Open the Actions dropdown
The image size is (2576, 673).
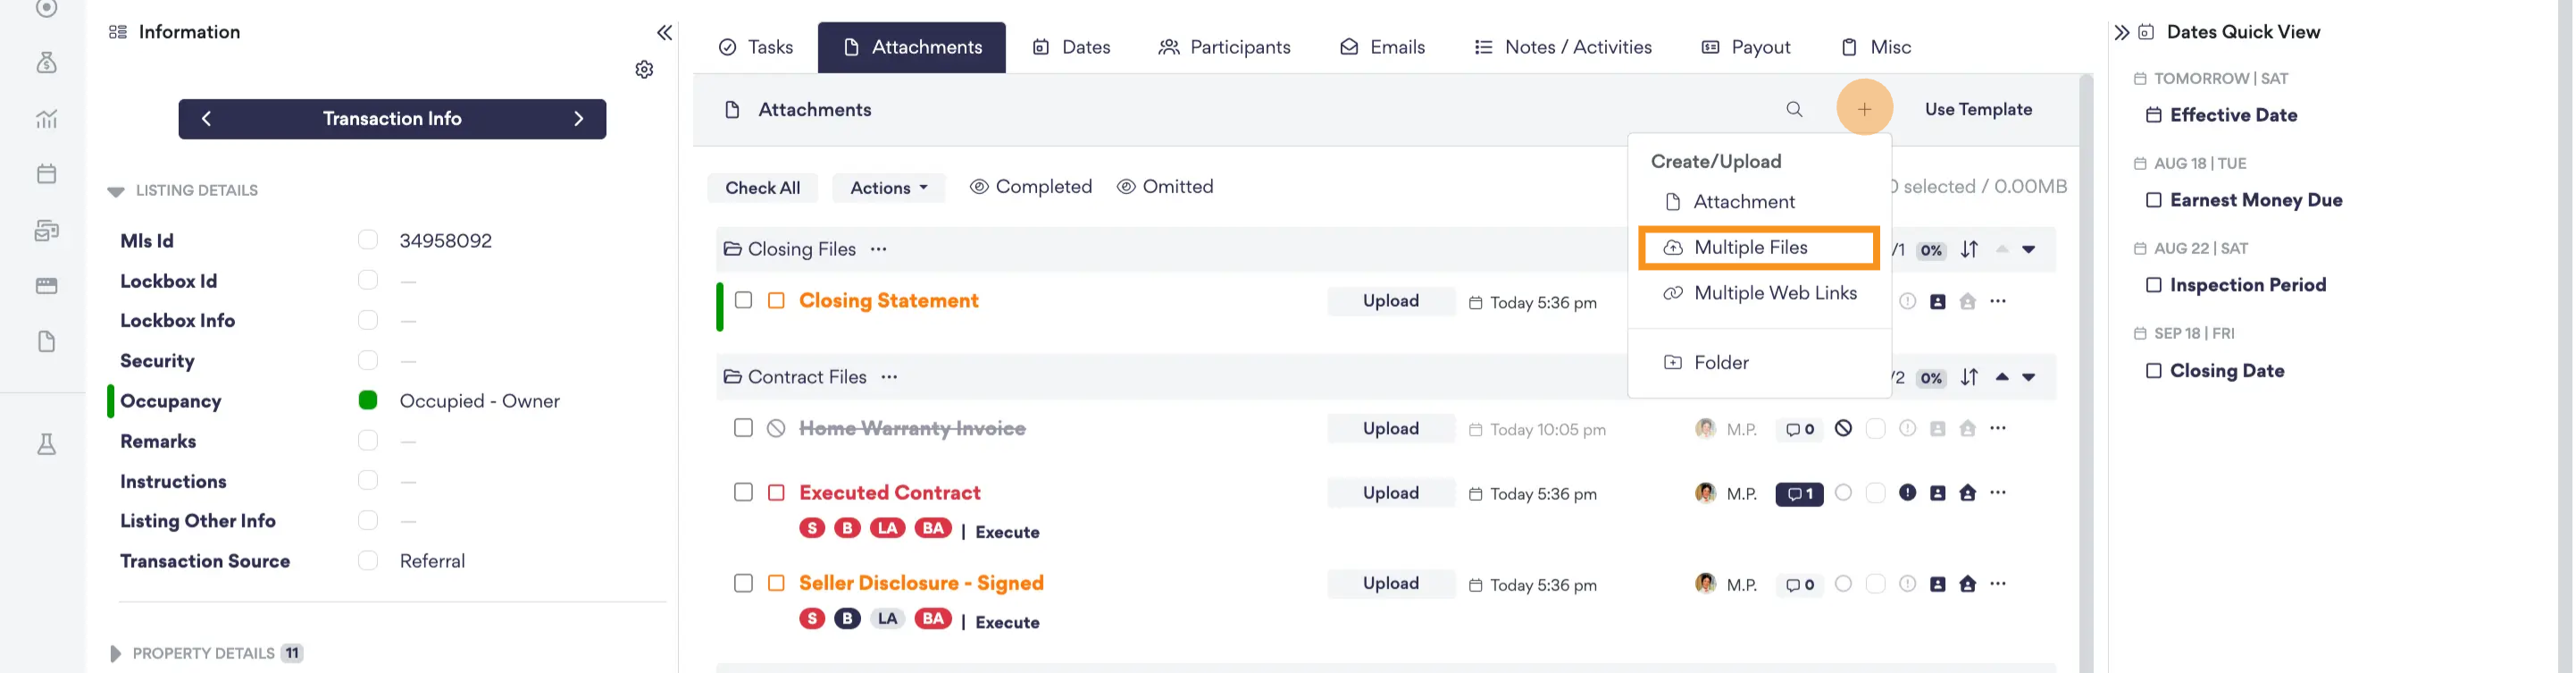pos(888,188)
